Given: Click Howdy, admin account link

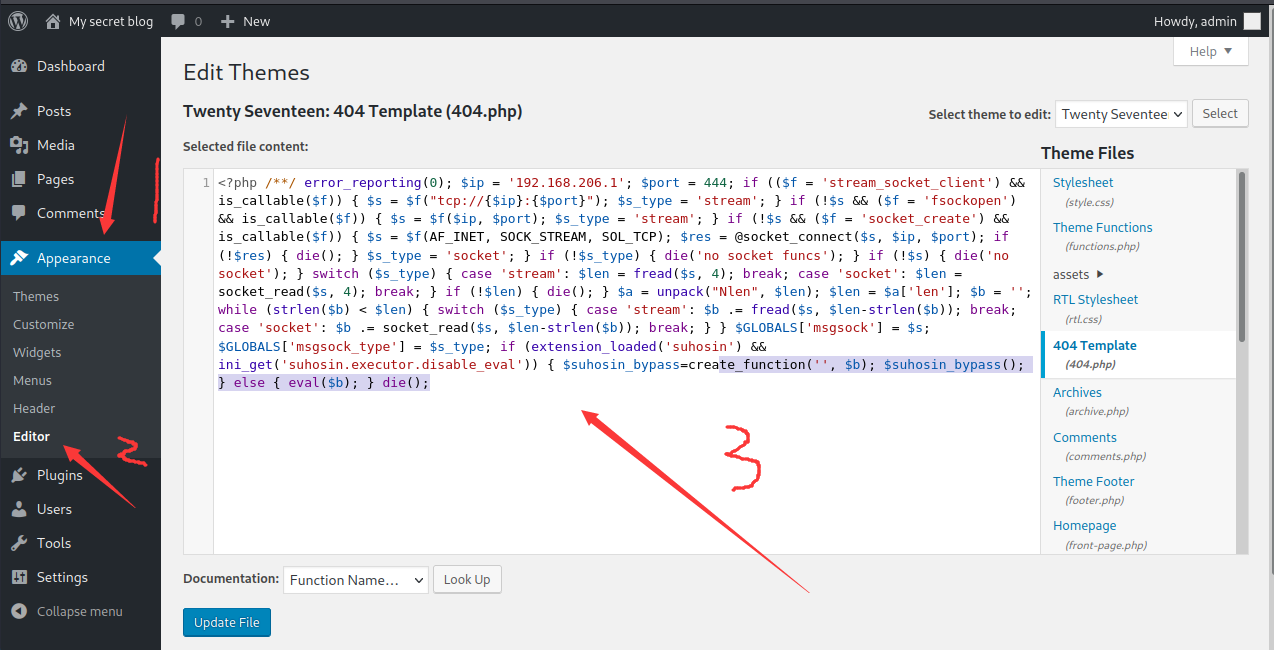Looking at the screenshot, I should pyautogui.click(x=1195, y=21).
